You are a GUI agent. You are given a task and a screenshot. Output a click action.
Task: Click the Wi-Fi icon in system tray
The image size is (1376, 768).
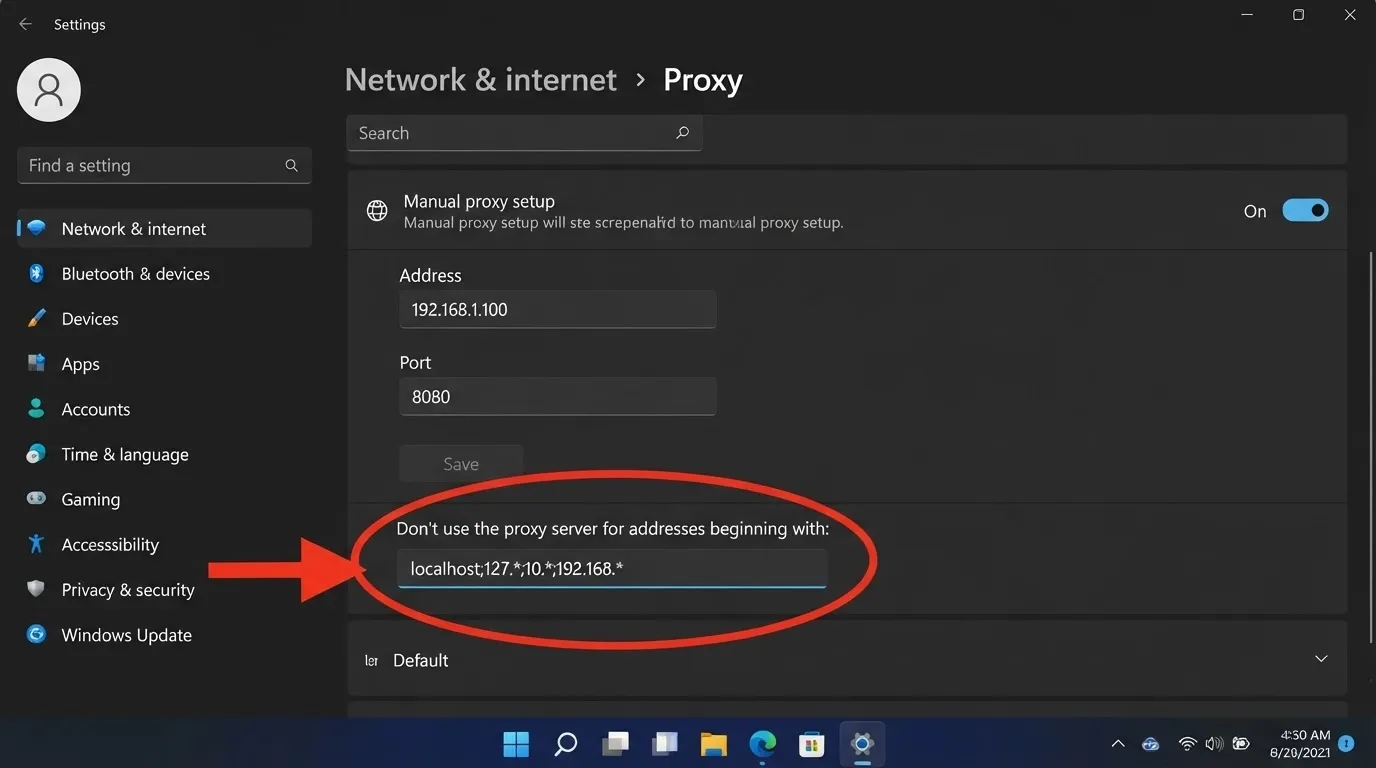point(1187,743)
